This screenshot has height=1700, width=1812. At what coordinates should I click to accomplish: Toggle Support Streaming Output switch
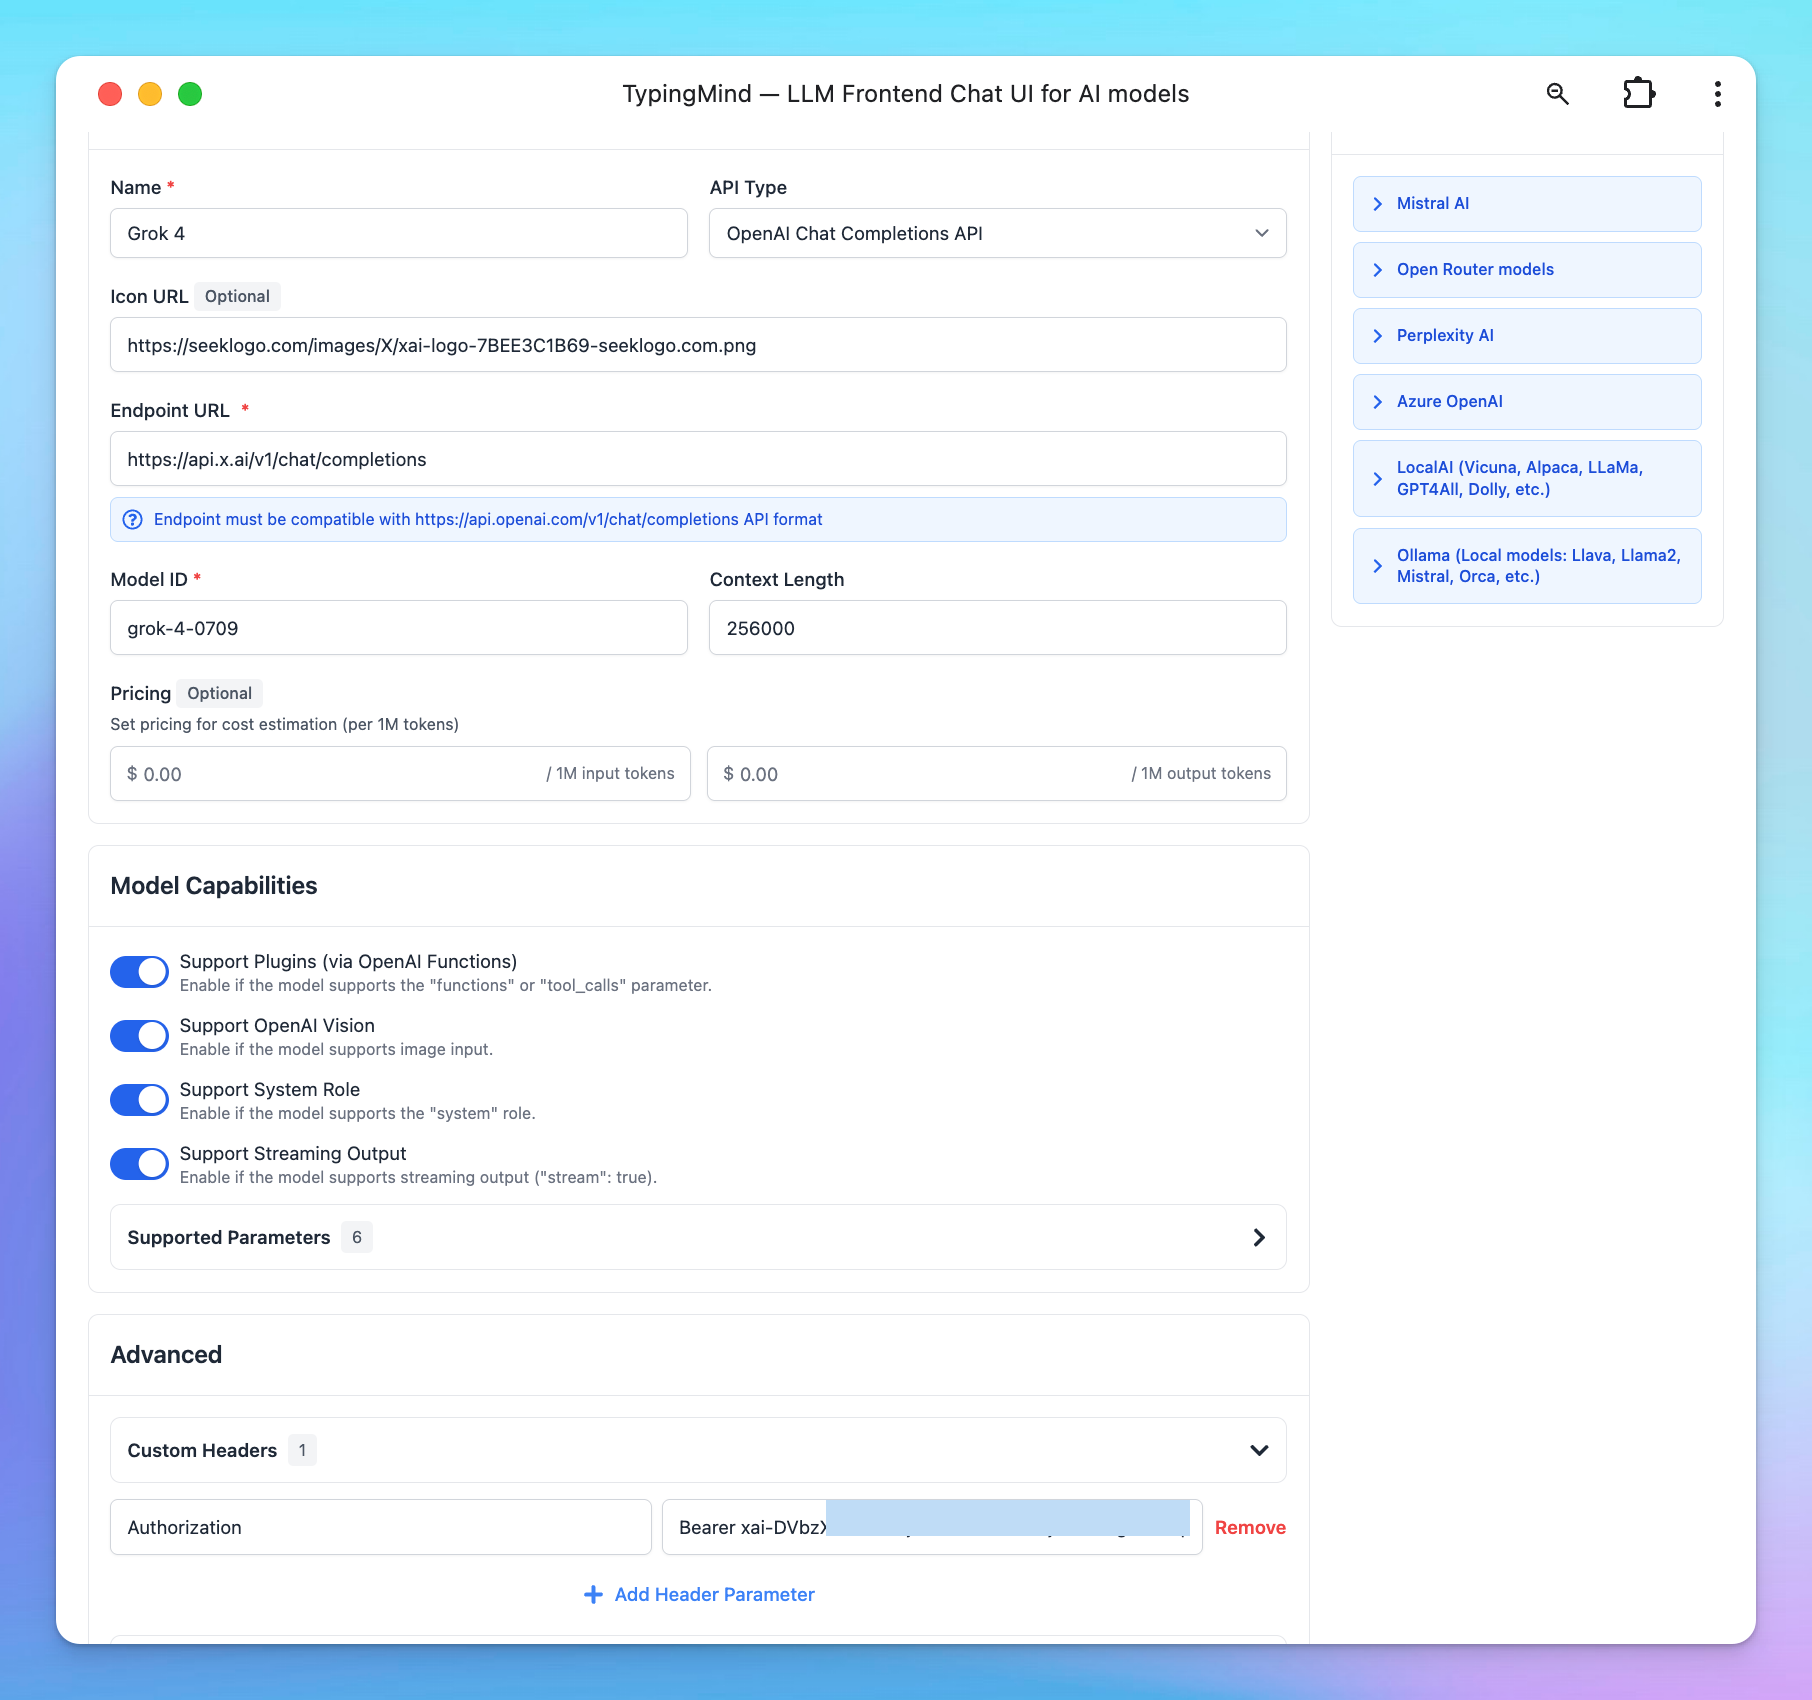[139, 1164]
